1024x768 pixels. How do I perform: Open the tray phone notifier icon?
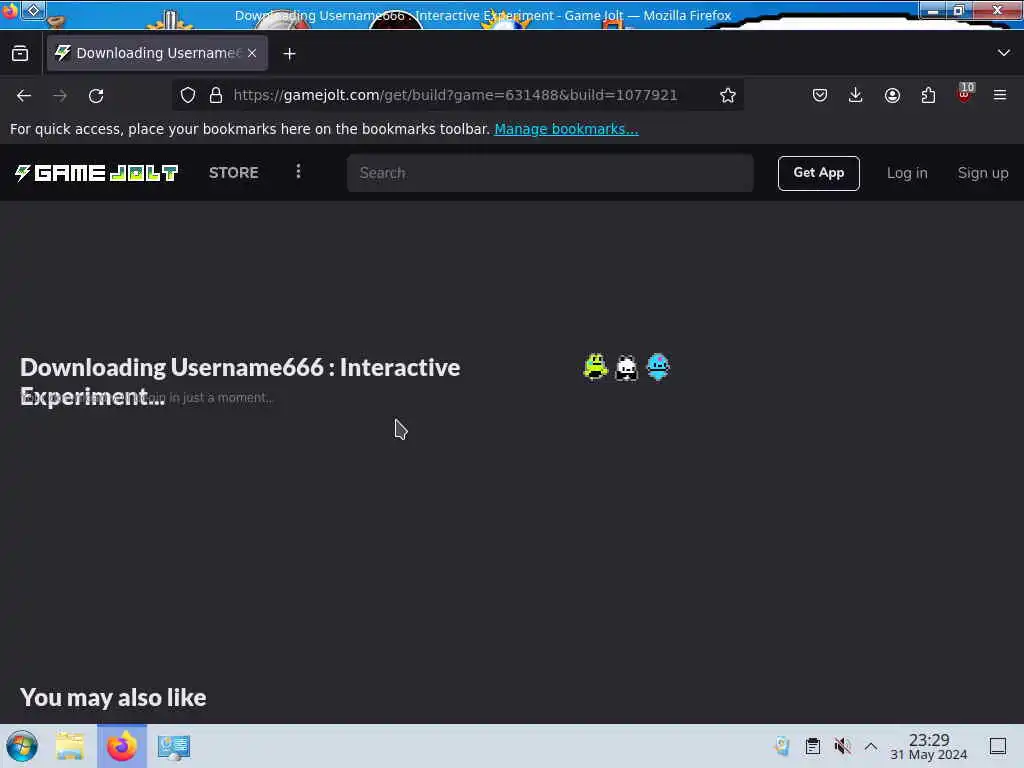pyautogui.click(x=782, y=746)
